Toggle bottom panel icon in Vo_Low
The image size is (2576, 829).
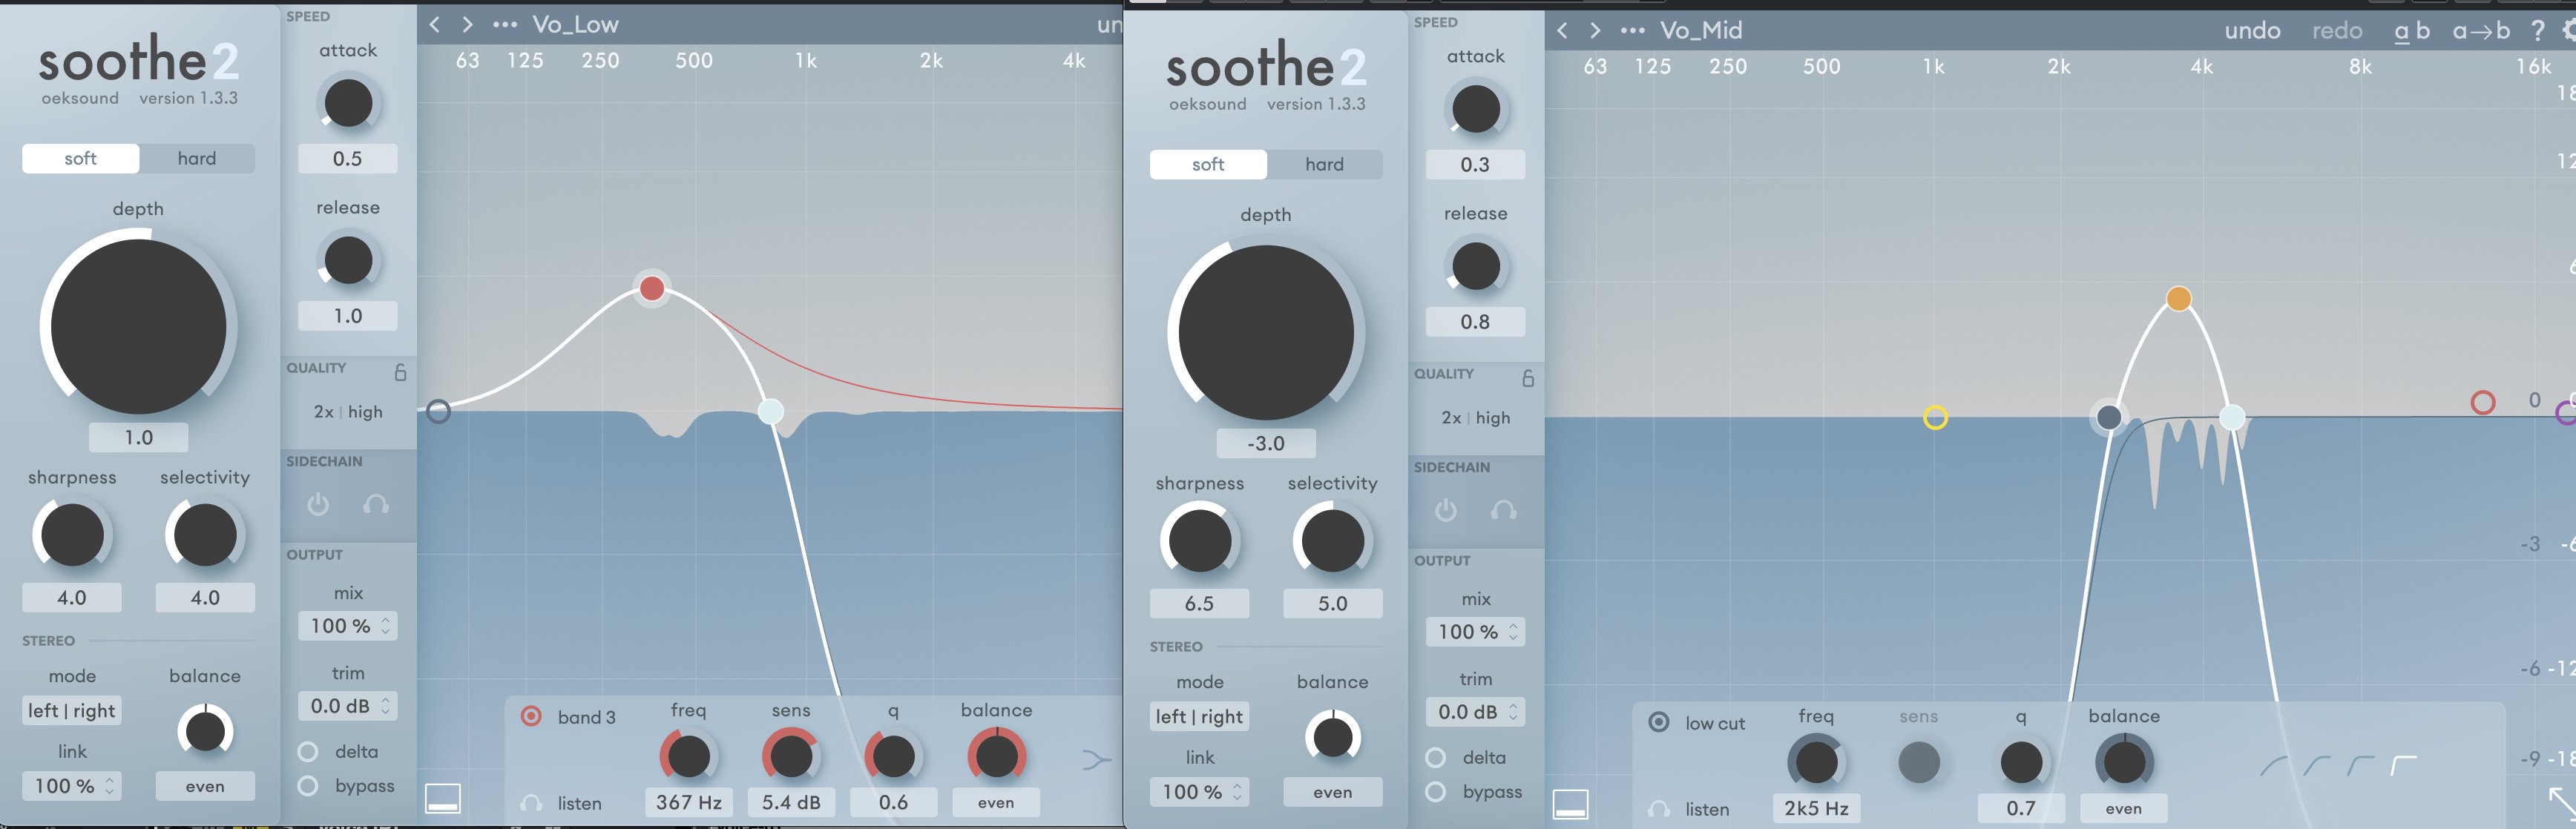tap(442, 798)
